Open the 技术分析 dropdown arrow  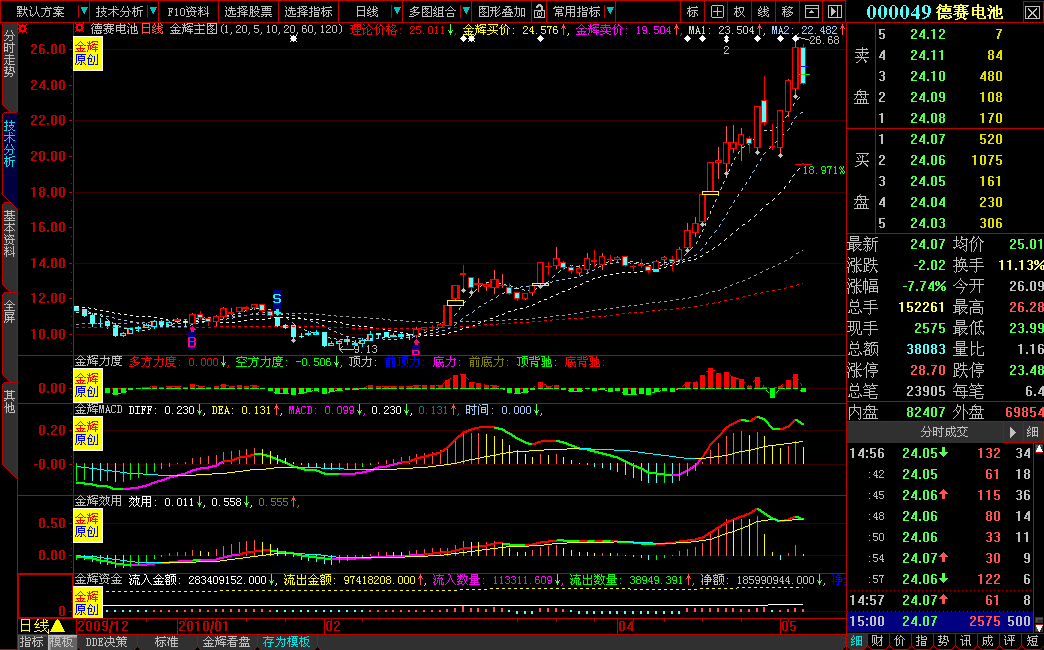(x=153, y=11)
